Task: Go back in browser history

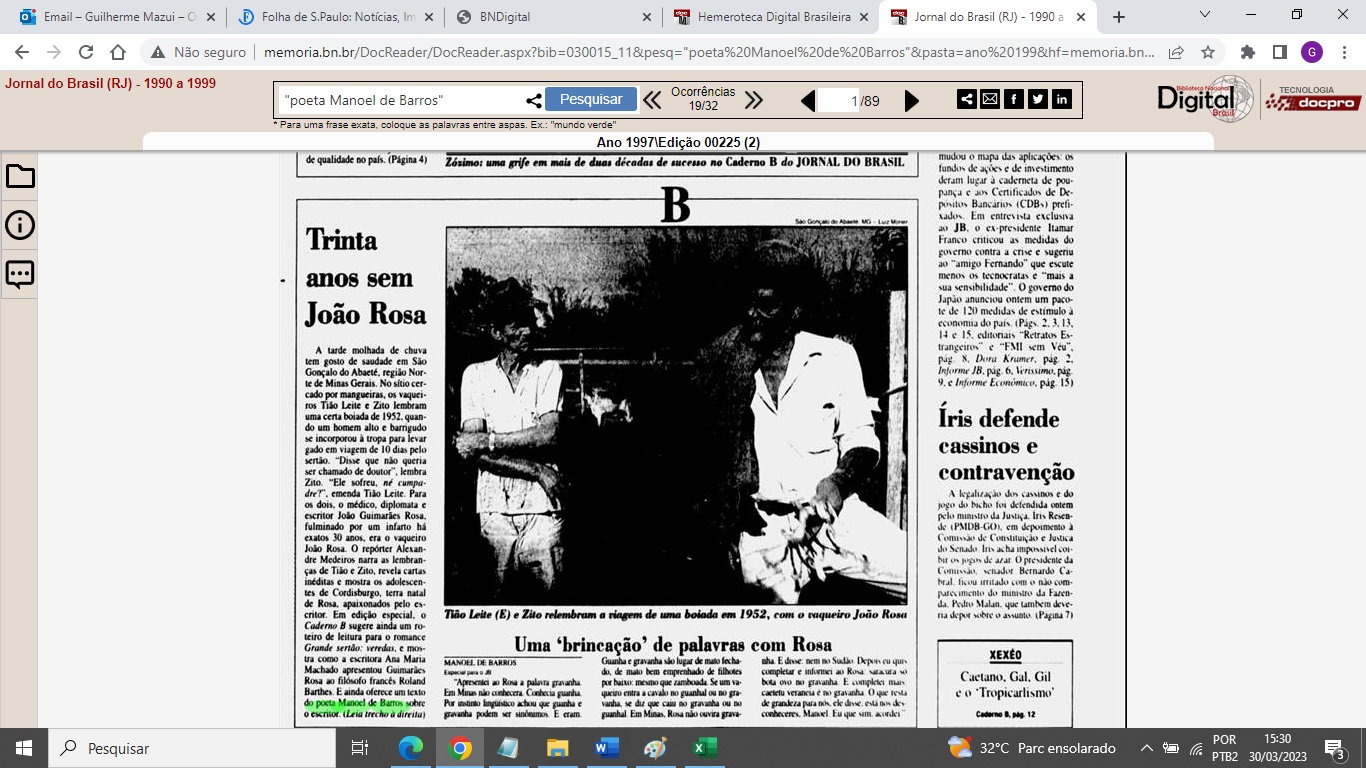Action: (x=22, y=52)
